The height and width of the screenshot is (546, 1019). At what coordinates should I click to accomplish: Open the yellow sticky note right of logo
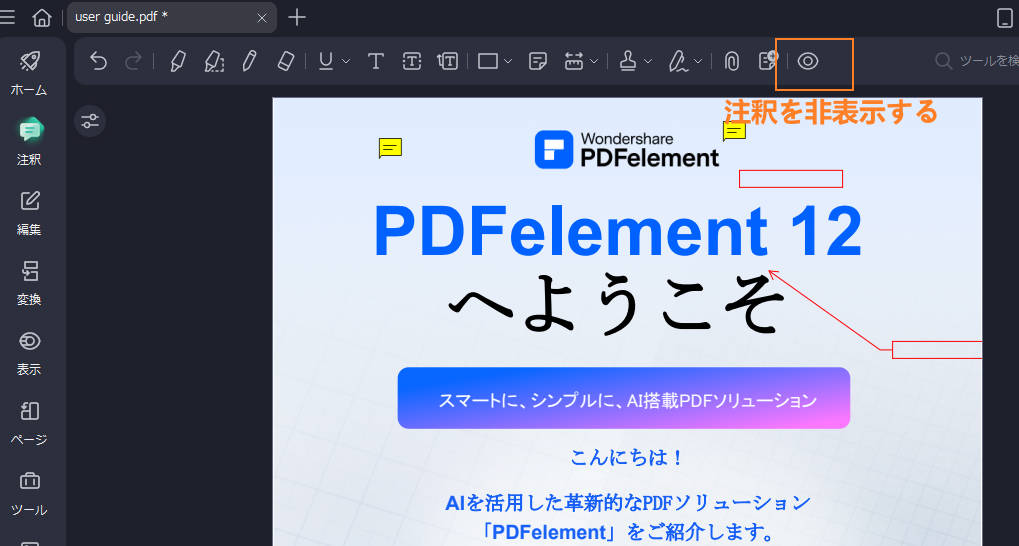[x=734, y=131]
